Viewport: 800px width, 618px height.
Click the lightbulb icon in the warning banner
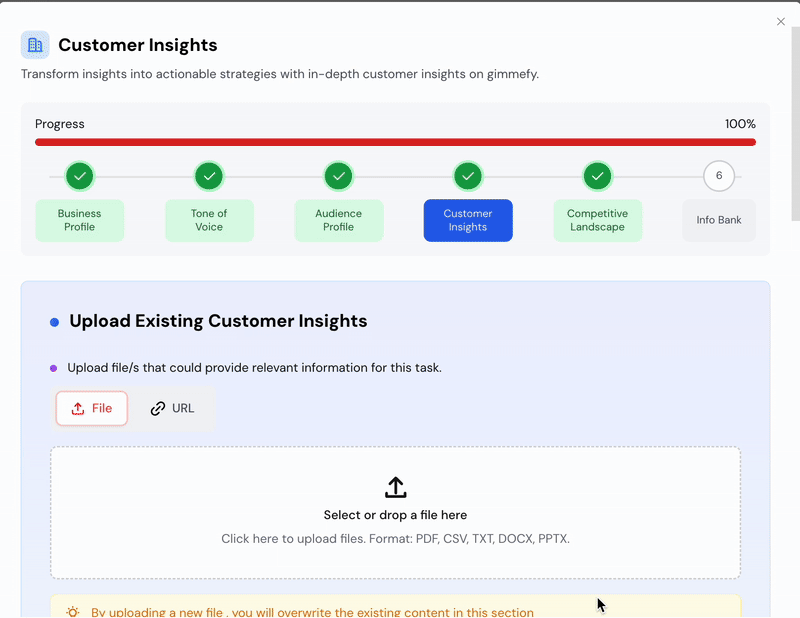pyautogui.click(x=73, y=612)
